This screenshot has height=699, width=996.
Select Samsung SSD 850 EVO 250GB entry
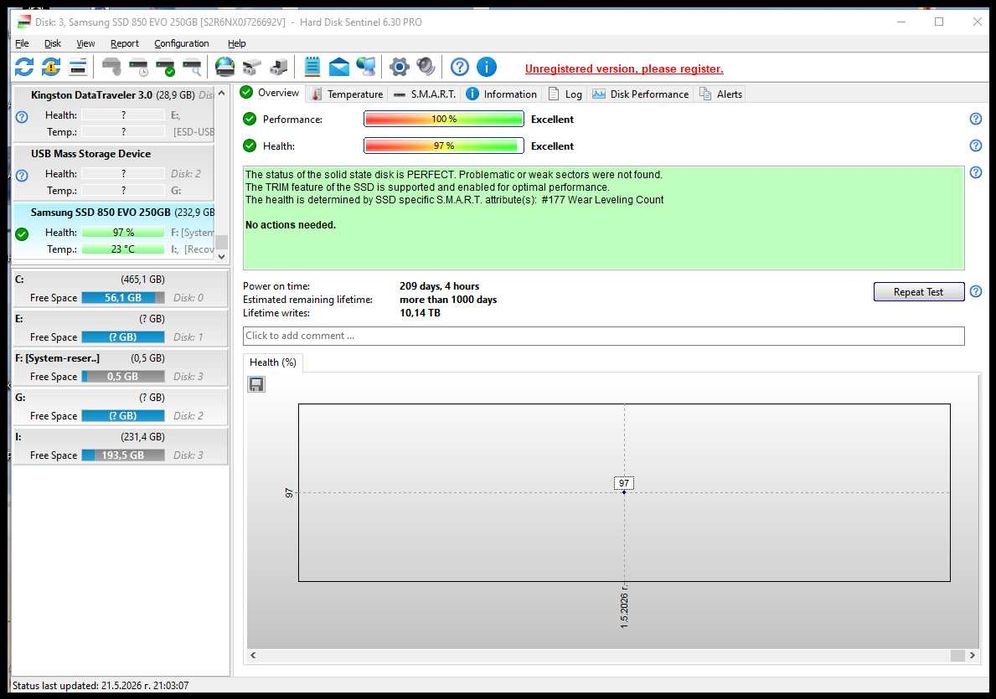114,231
